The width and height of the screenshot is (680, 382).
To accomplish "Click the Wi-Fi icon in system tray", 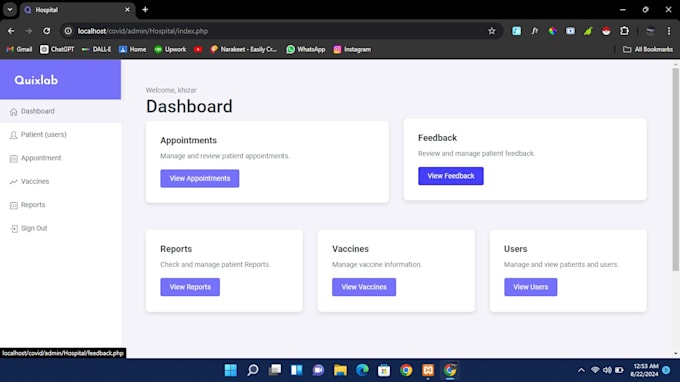I will [x=595, y=370].
